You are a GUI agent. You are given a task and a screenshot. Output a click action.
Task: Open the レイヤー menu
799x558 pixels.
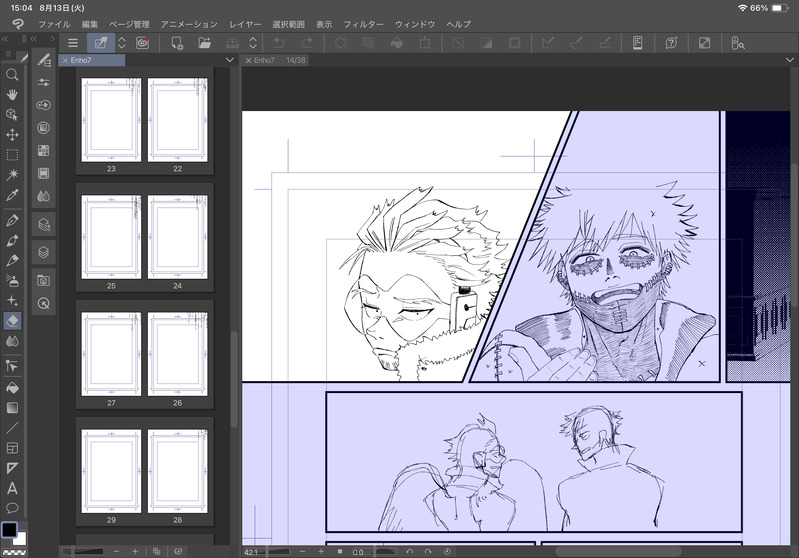pyautogui.click(x=245, y=24)
